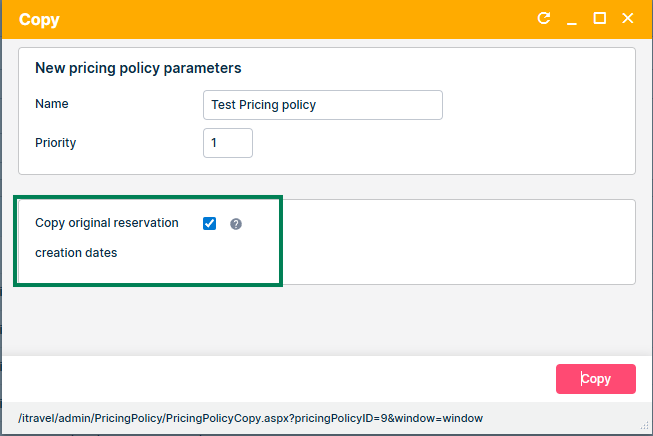This screenshot has height=436, width=653.
Task: Close the Copy dialog
Action: click(x=628, y=19)
